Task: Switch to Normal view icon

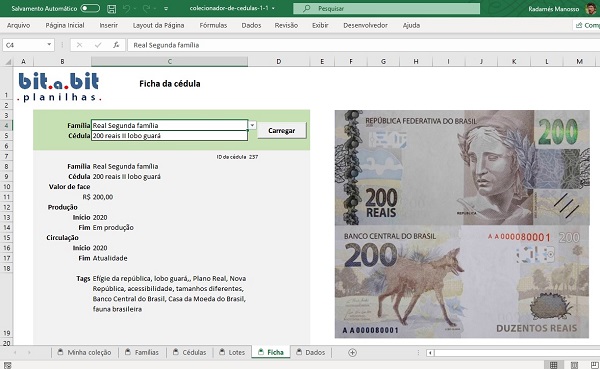Action: point(553,365)
